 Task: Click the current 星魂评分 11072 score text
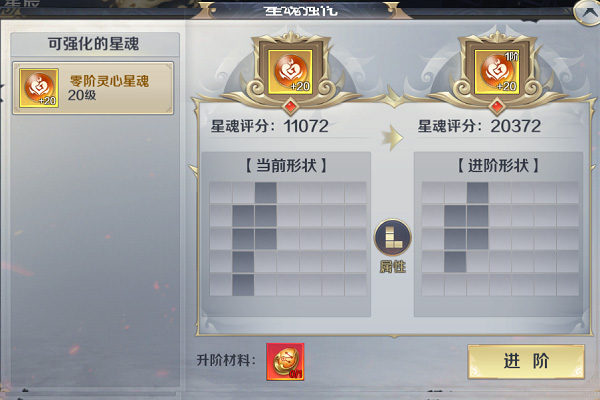270,126
